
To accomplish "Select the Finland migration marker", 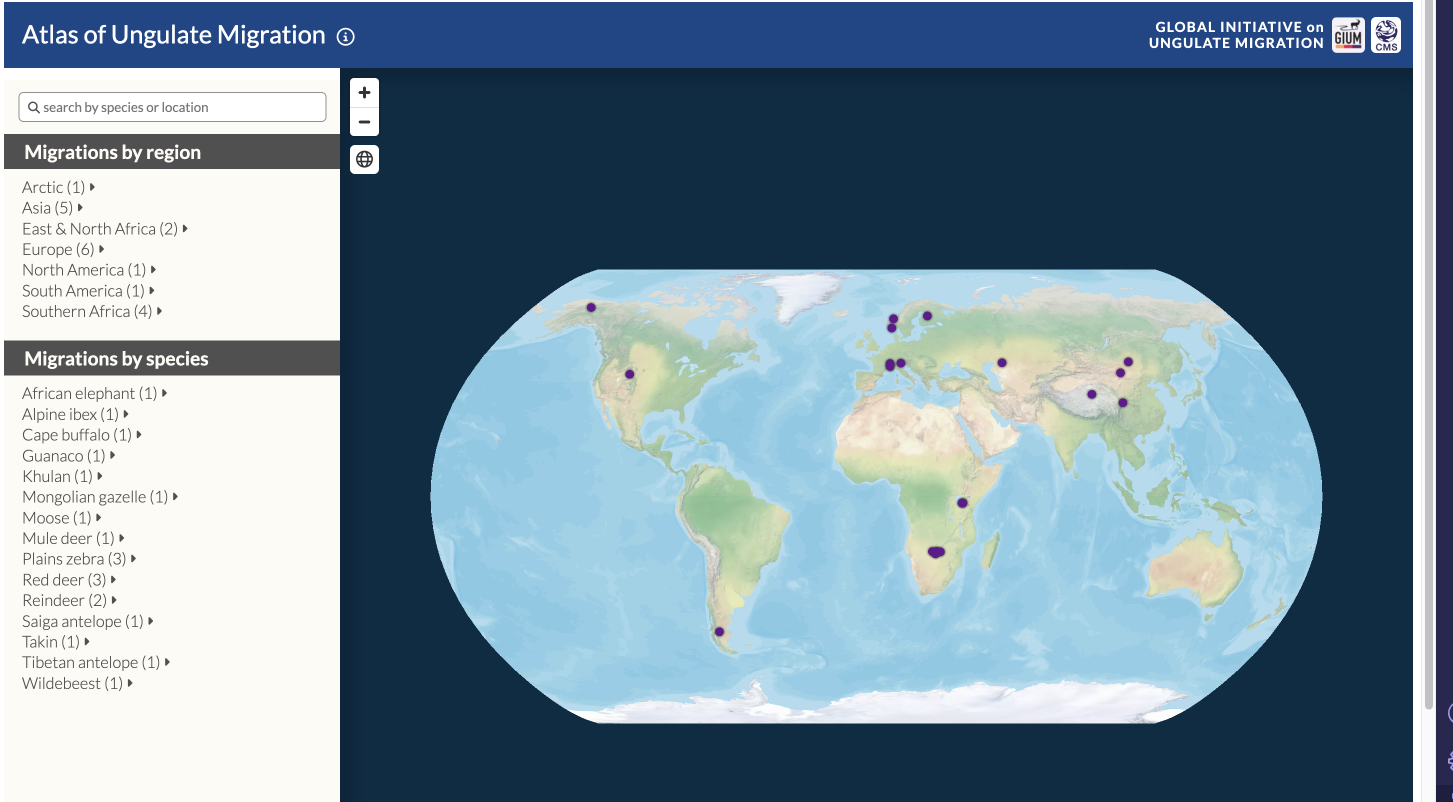I will pos(927,316).
